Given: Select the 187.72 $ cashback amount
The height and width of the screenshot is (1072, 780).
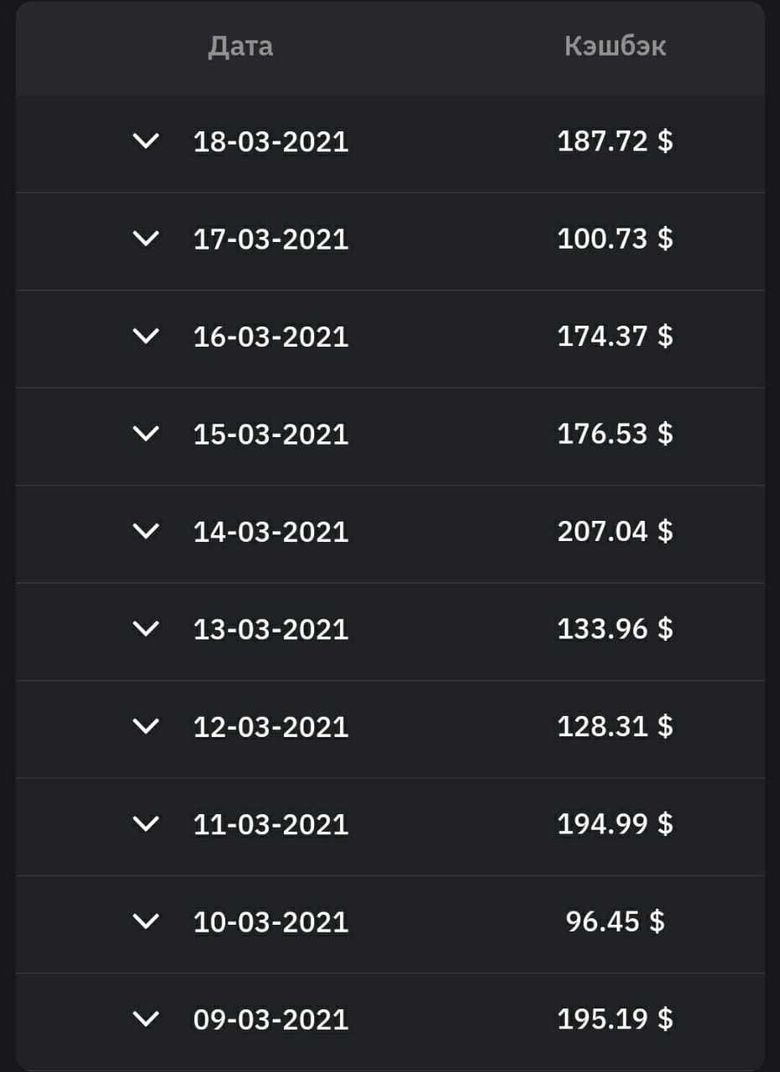Looking at the screenshot, I should click(x=615, y=141).
